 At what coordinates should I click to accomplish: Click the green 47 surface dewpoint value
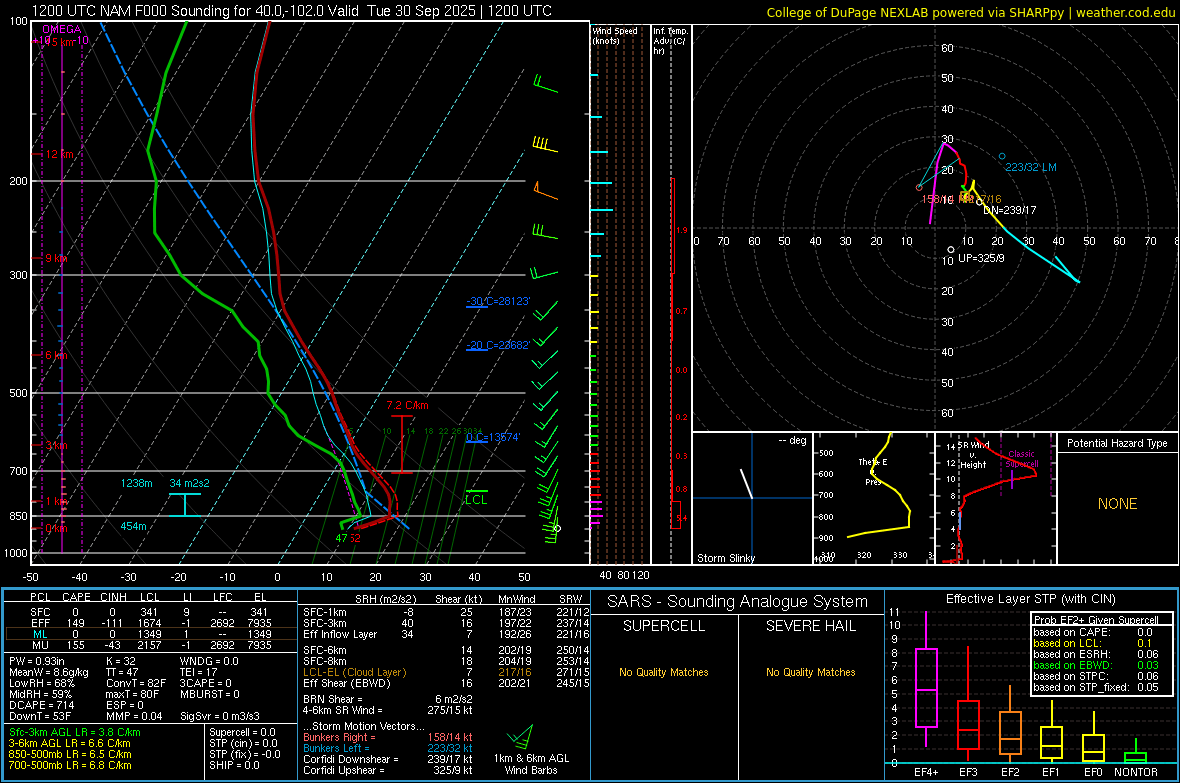pos(342,538)
